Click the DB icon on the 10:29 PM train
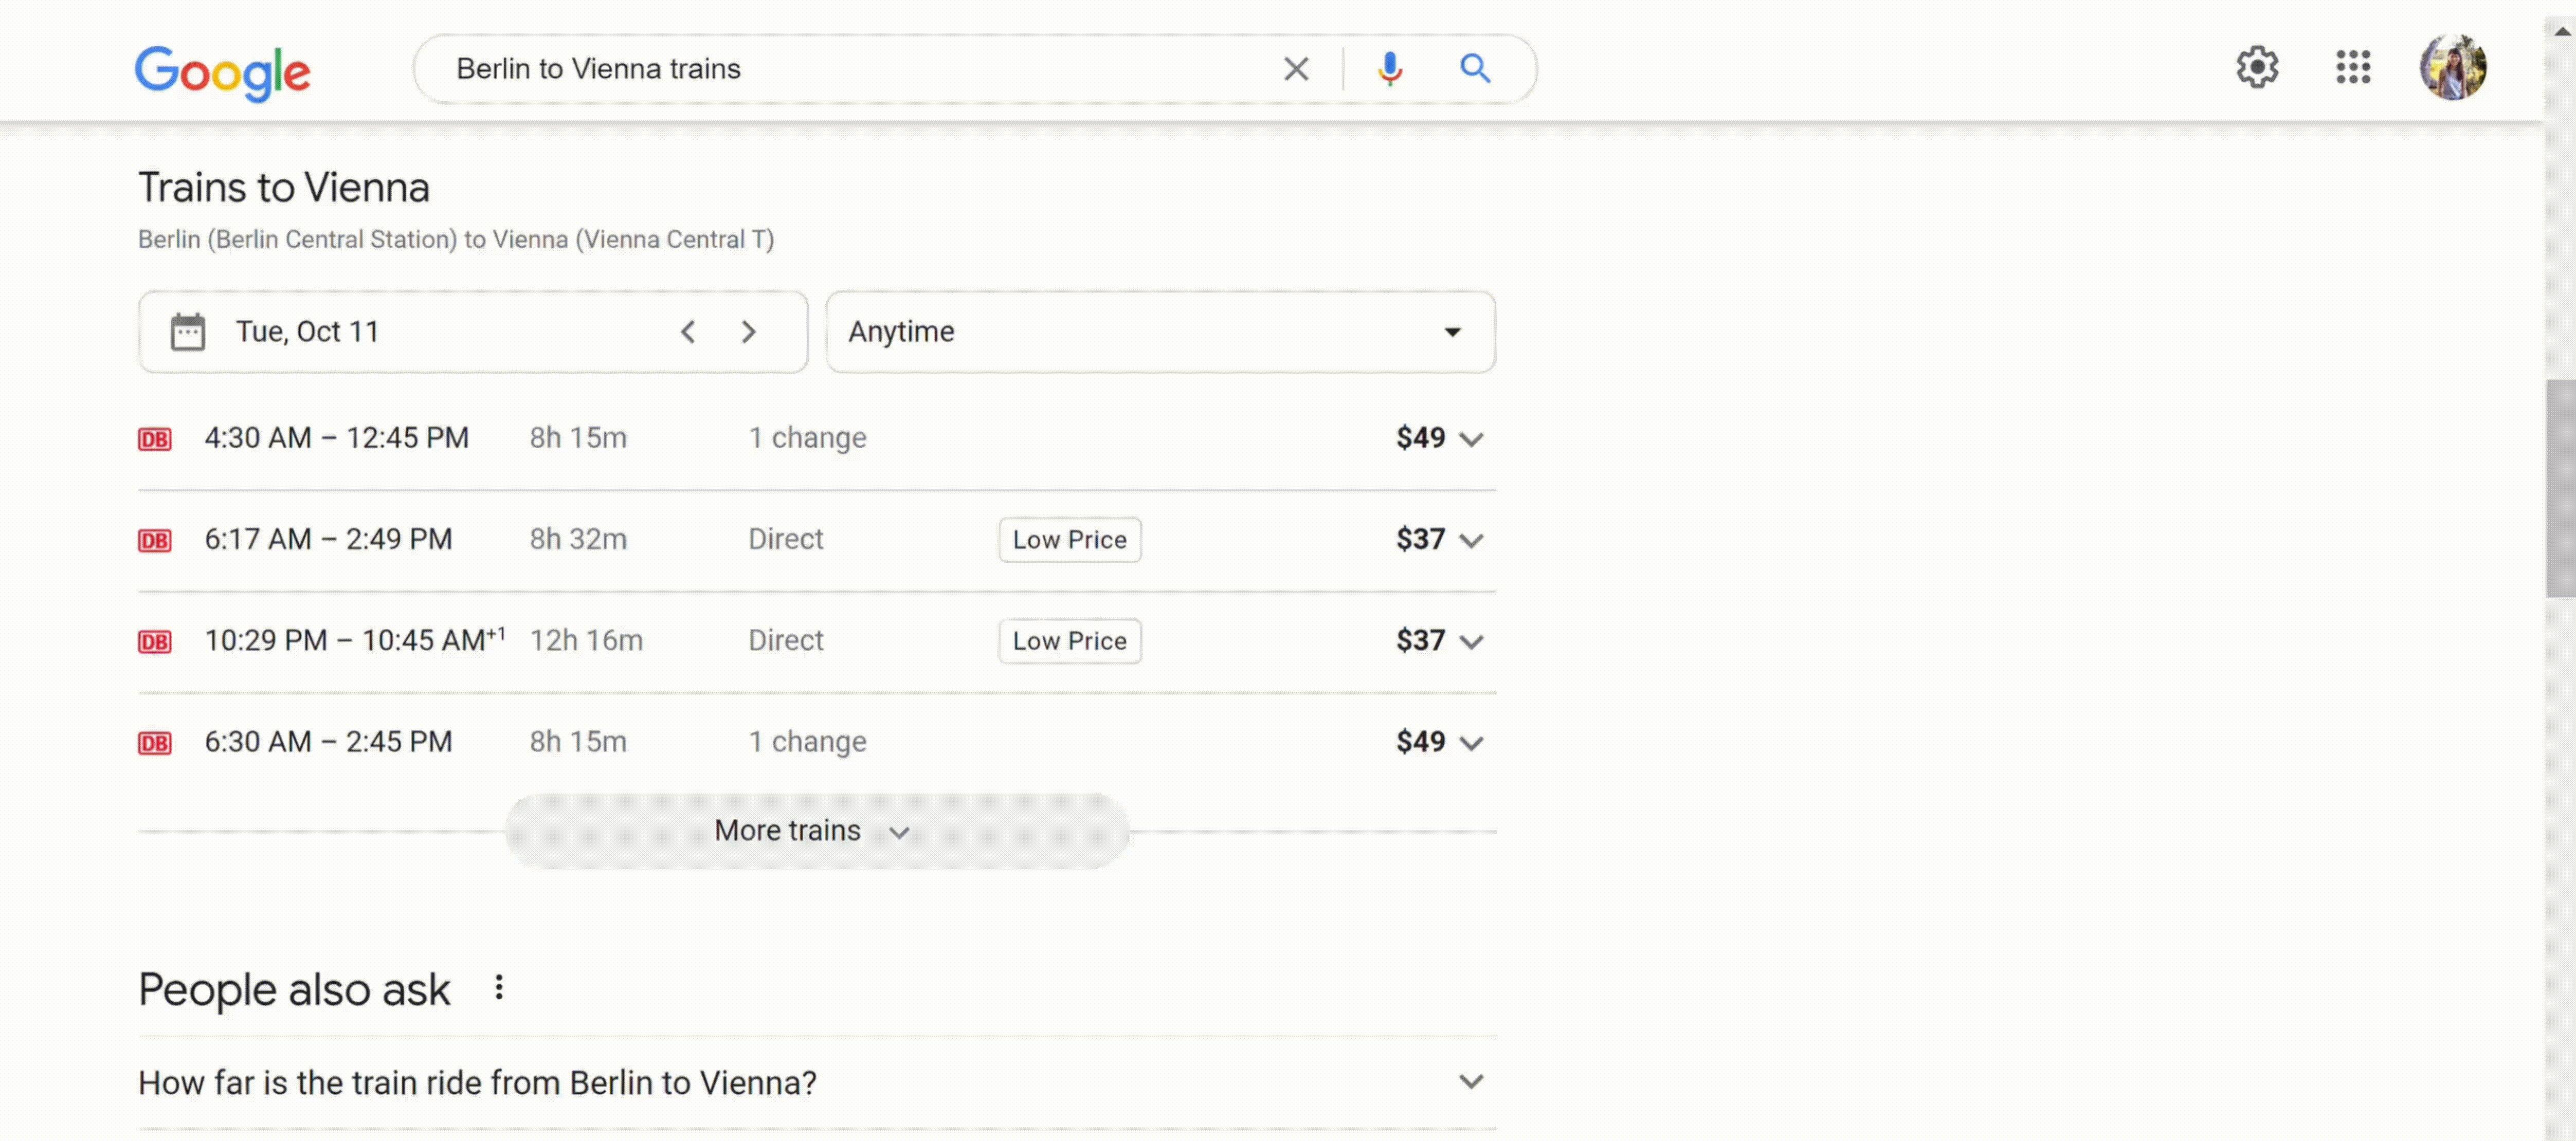Image resolution: width=2576 pixels, height=1141 pixels. [x=154, y=640]
